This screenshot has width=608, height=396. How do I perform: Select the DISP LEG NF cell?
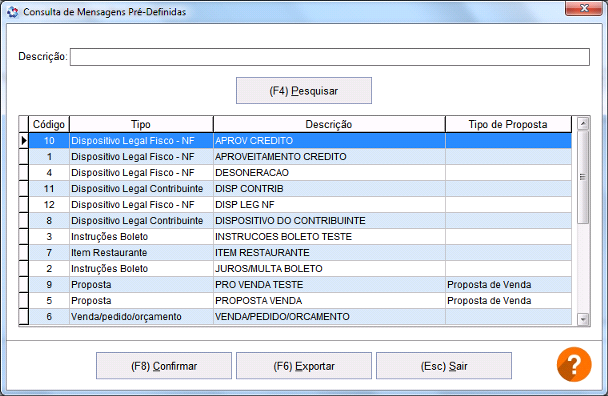point(329,204)
